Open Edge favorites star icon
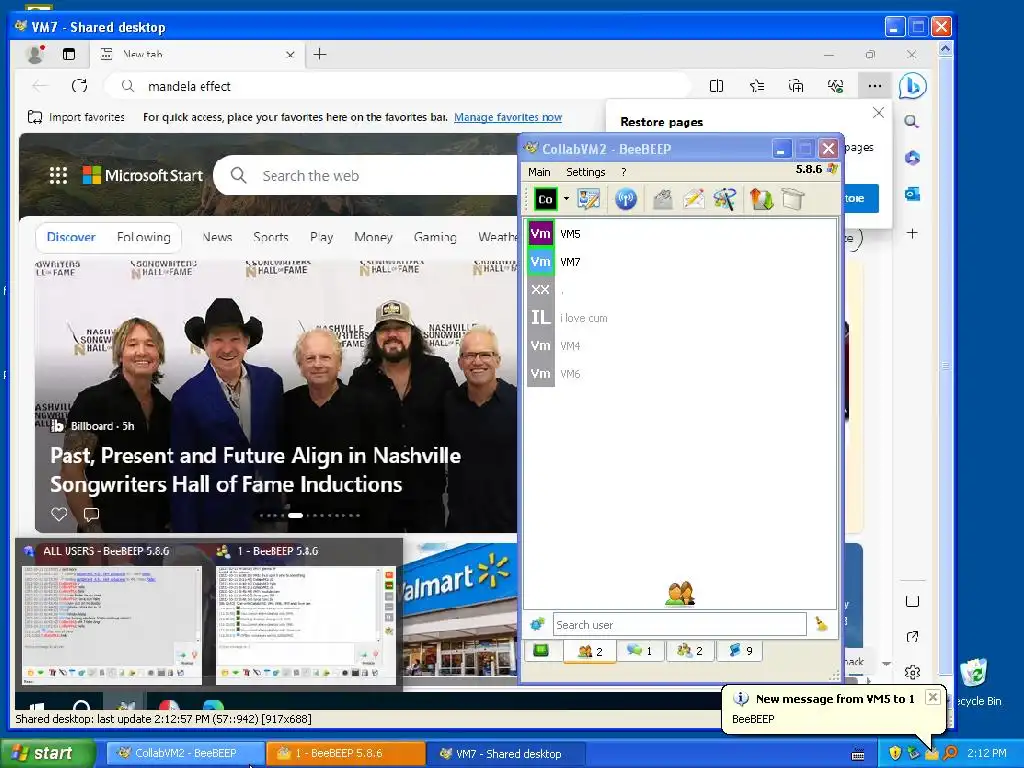 [757, 86]
